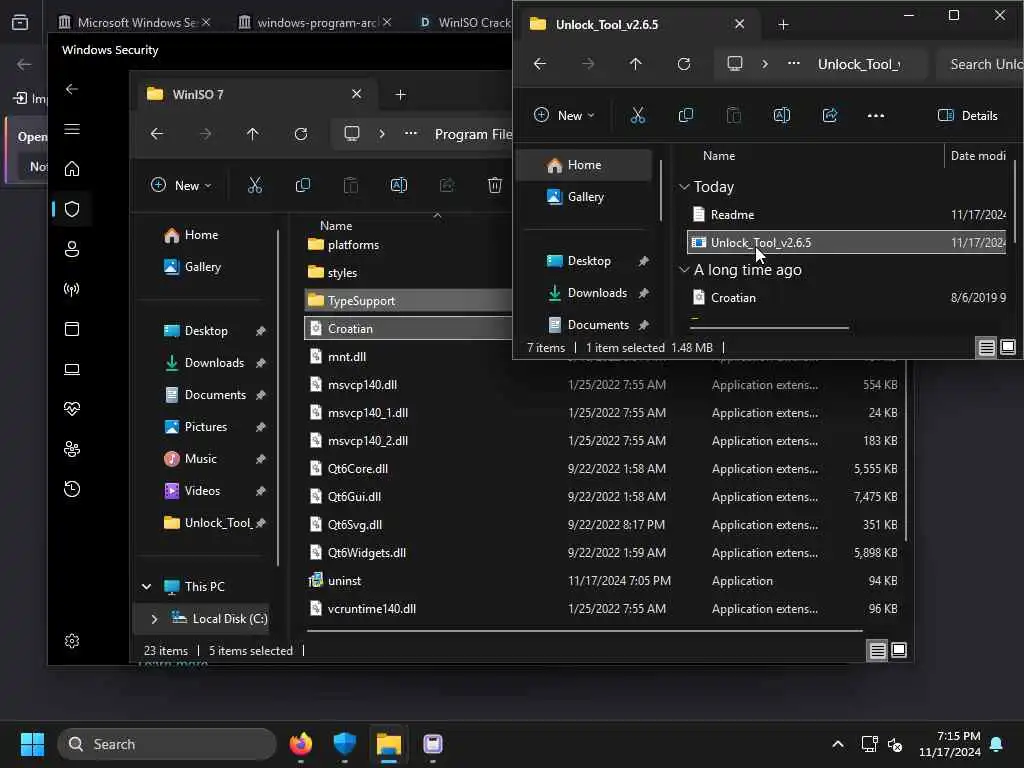This screenshot has height=768, width=1024.
Task: Expand path ellipsis in WinISO 7 address bar
Action: click(411, 134)
